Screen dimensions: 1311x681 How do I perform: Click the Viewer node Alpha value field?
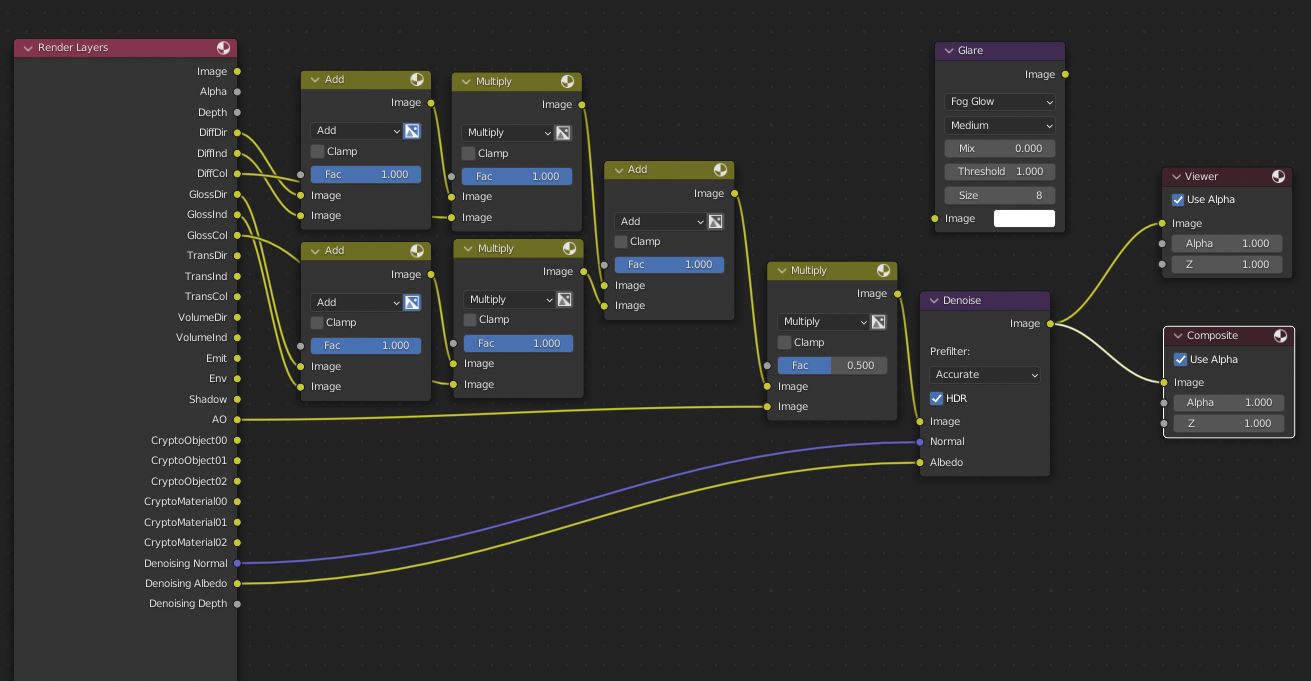pyautogui.click(x=1227, y=243)
